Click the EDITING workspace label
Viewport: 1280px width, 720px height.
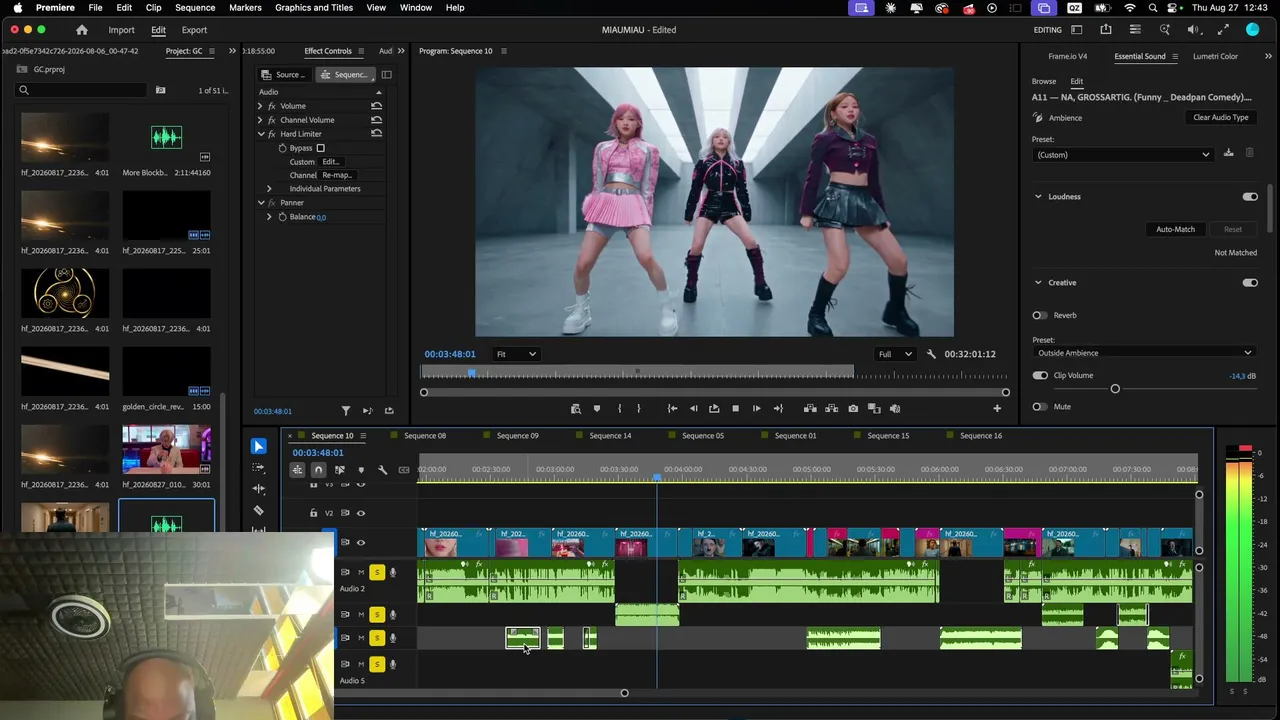point(1047,30)
